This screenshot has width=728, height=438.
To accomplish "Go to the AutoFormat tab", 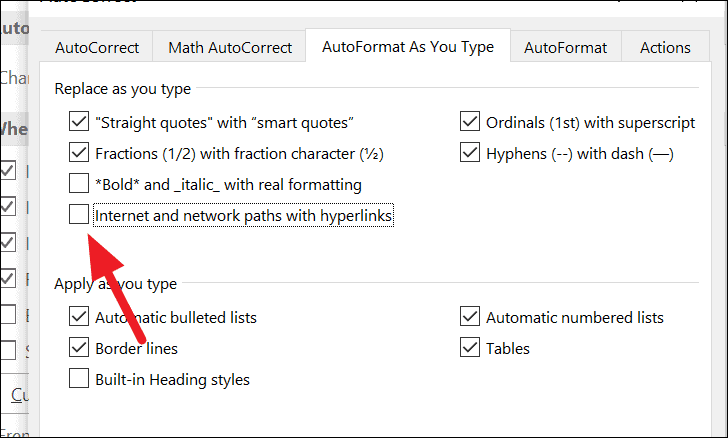I will point(565,47).
